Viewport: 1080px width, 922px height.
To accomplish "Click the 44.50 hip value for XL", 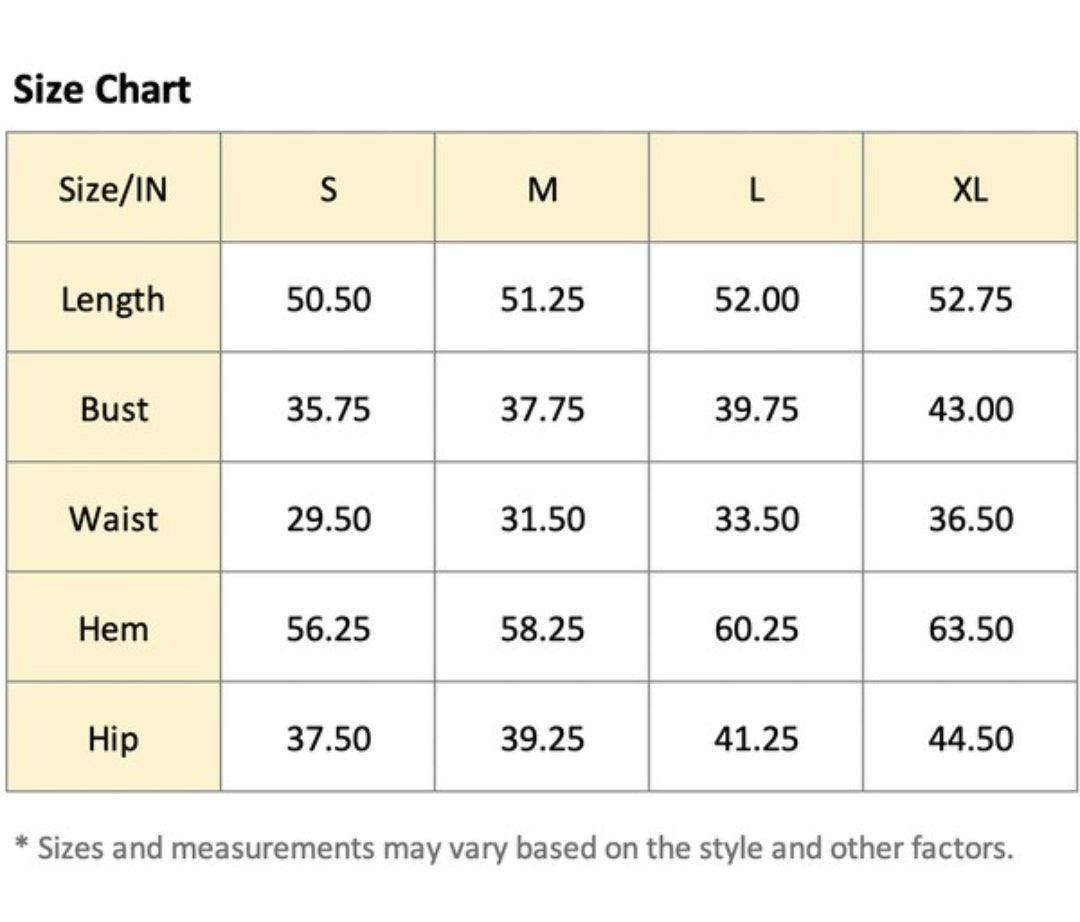I will 970,739.
